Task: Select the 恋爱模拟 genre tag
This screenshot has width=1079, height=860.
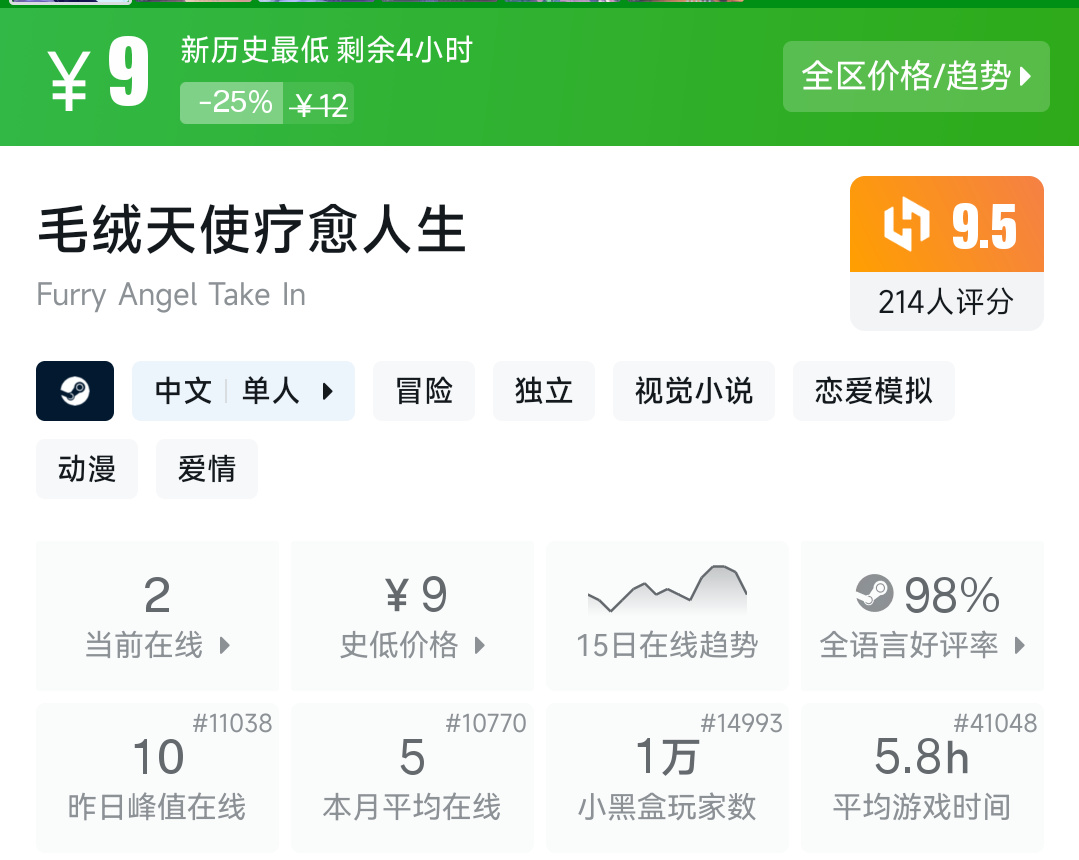Action: pos(873,391)
